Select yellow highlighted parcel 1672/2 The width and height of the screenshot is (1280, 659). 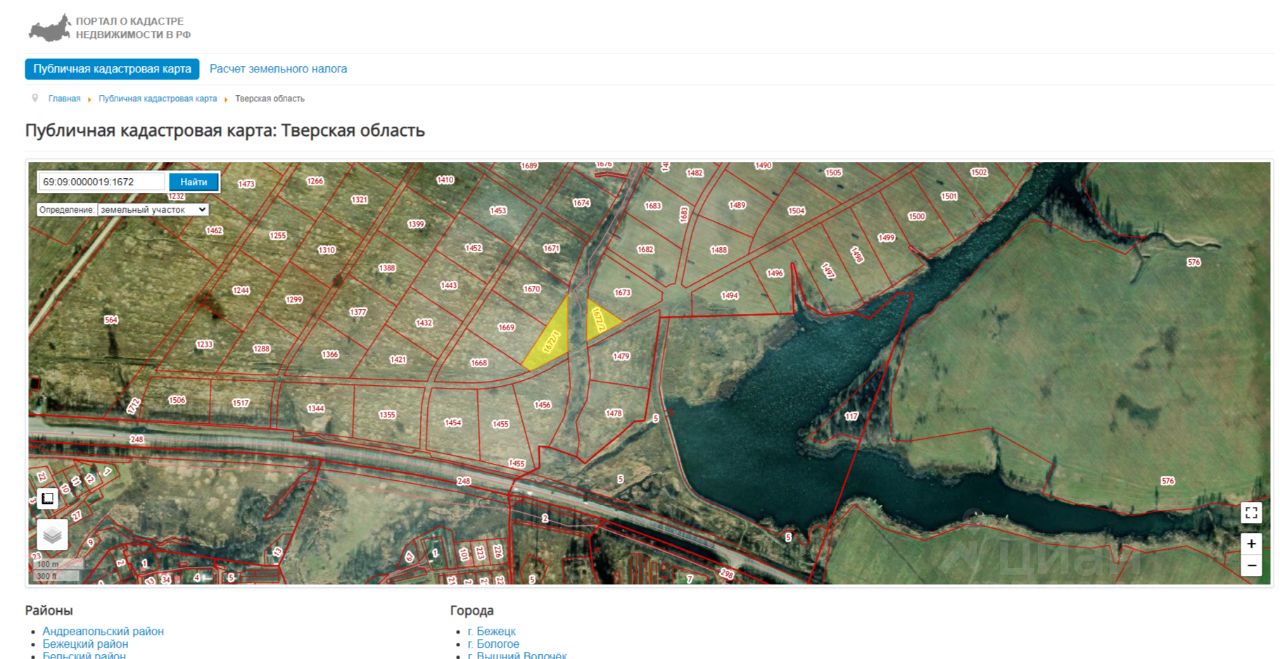click(602, 319)
